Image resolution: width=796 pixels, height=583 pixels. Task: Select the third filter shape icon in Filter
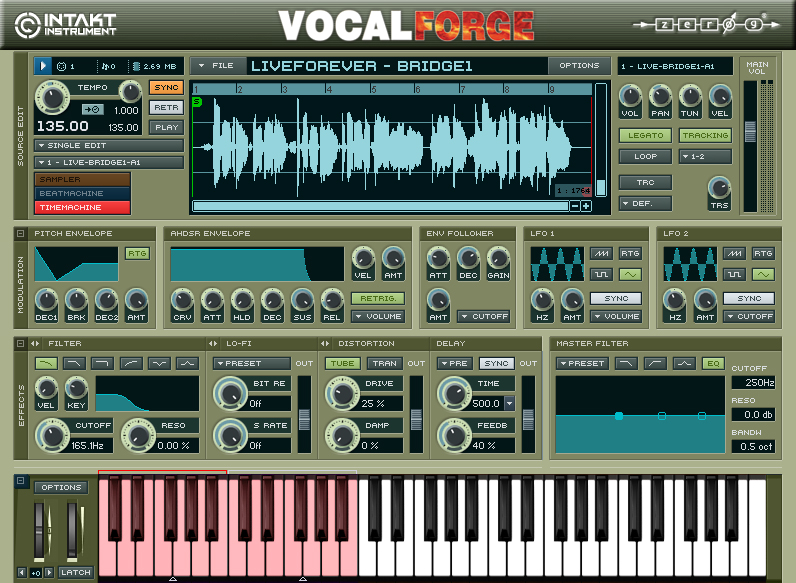tap(103, 363)
